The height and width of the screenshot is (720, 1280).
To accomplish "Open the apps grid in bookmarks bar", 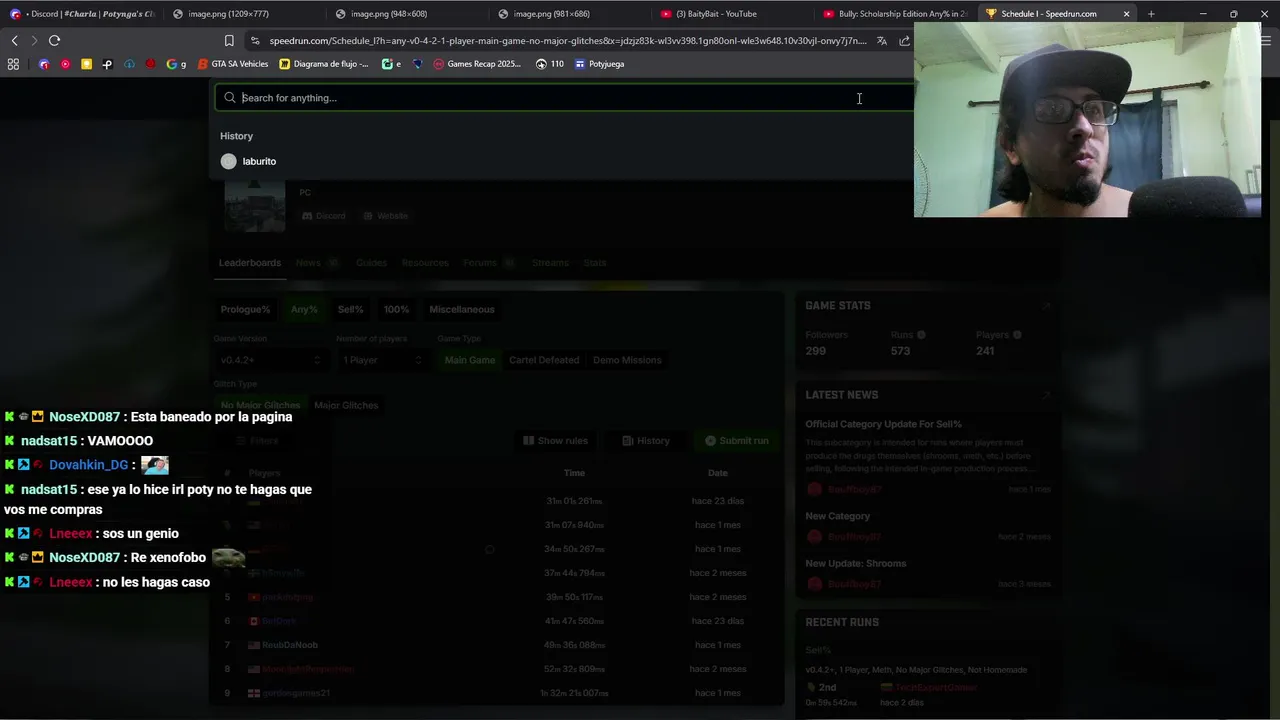I will click(x=13, y=64).
